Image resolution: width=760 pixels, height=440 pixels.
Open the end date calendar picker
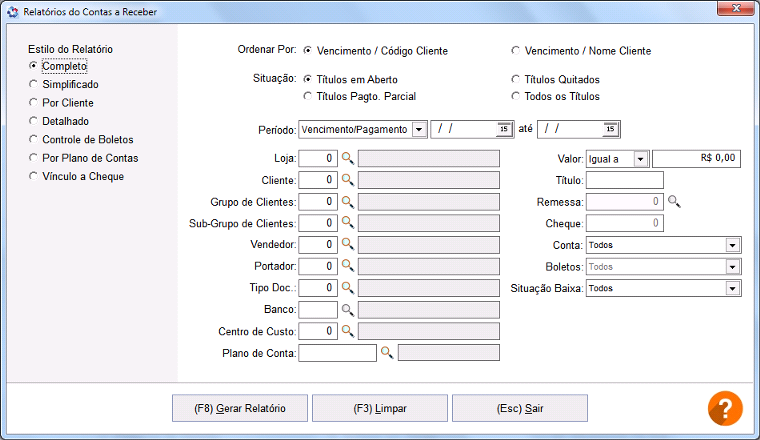coord(610,129)
